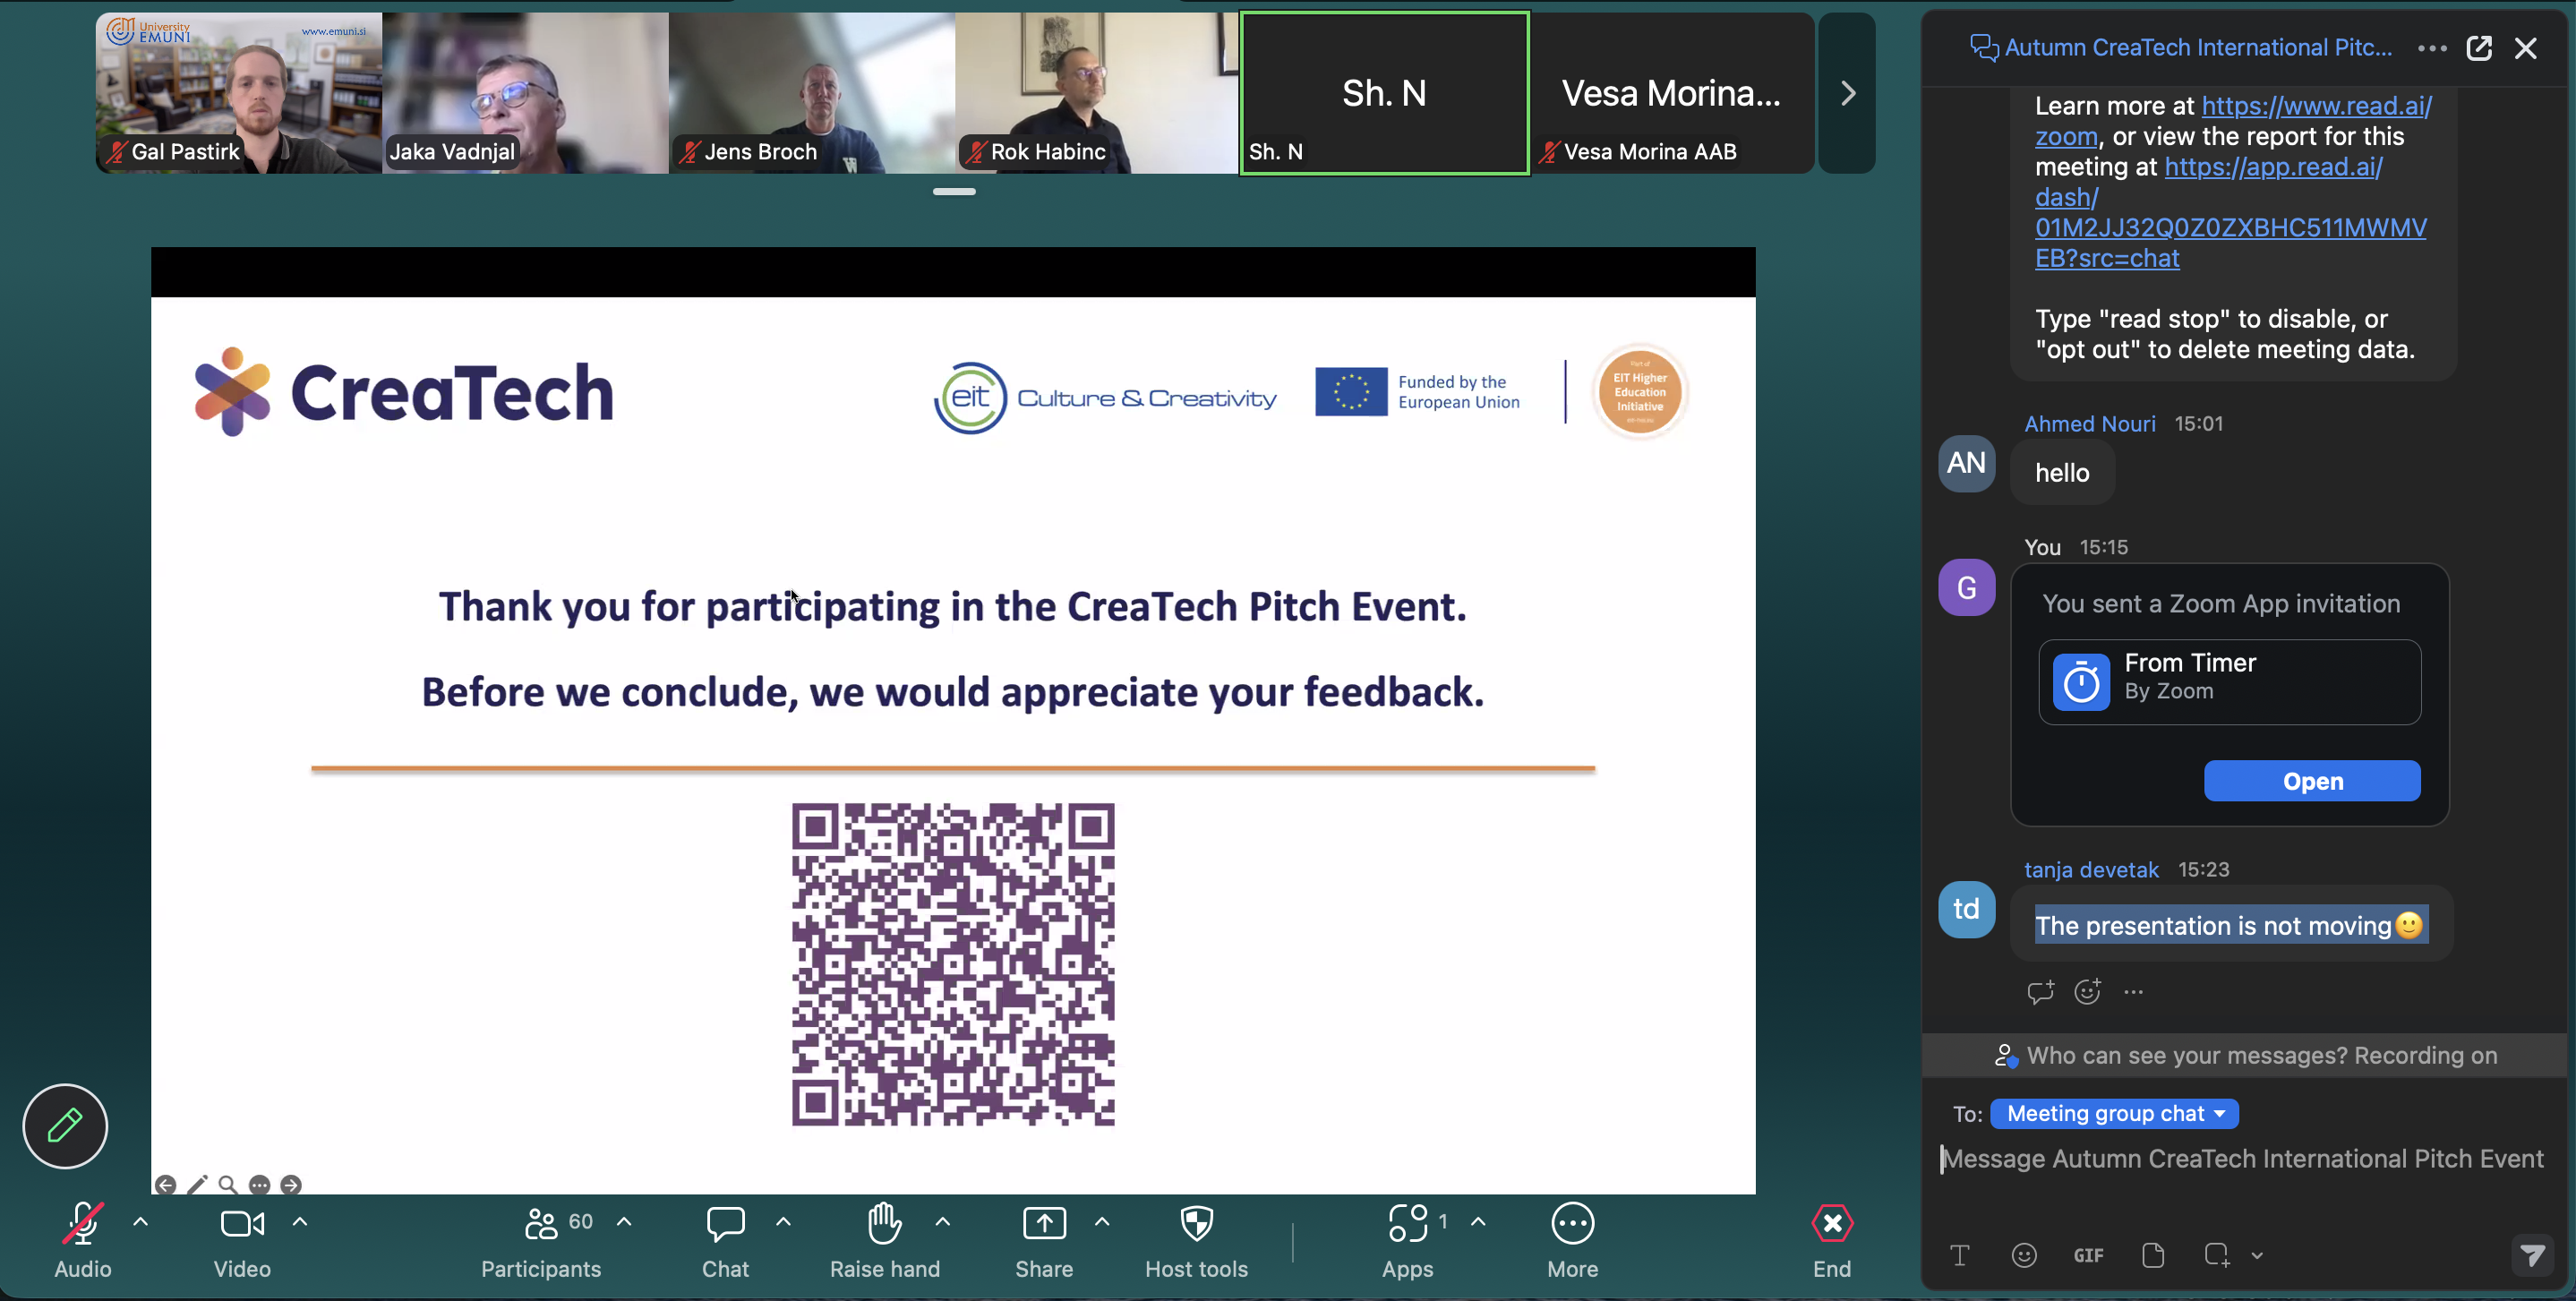Viewport: 2576px width, 1301px height.
Task: Click the screenshot capture icon in chat
Action: pos(2216,1255)
